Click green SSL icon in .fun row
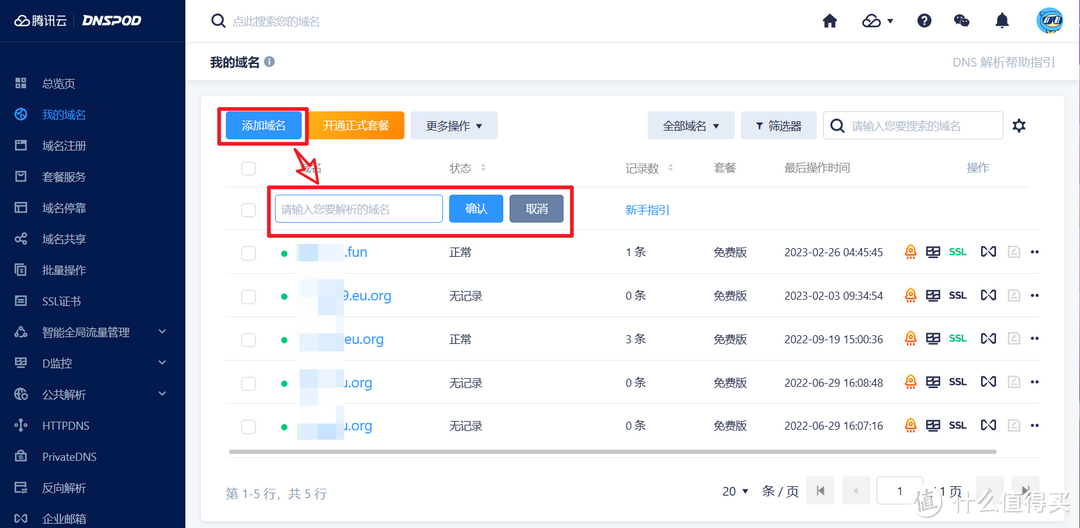This screenshot has height=528, width=1080. [x=958, y=252]
